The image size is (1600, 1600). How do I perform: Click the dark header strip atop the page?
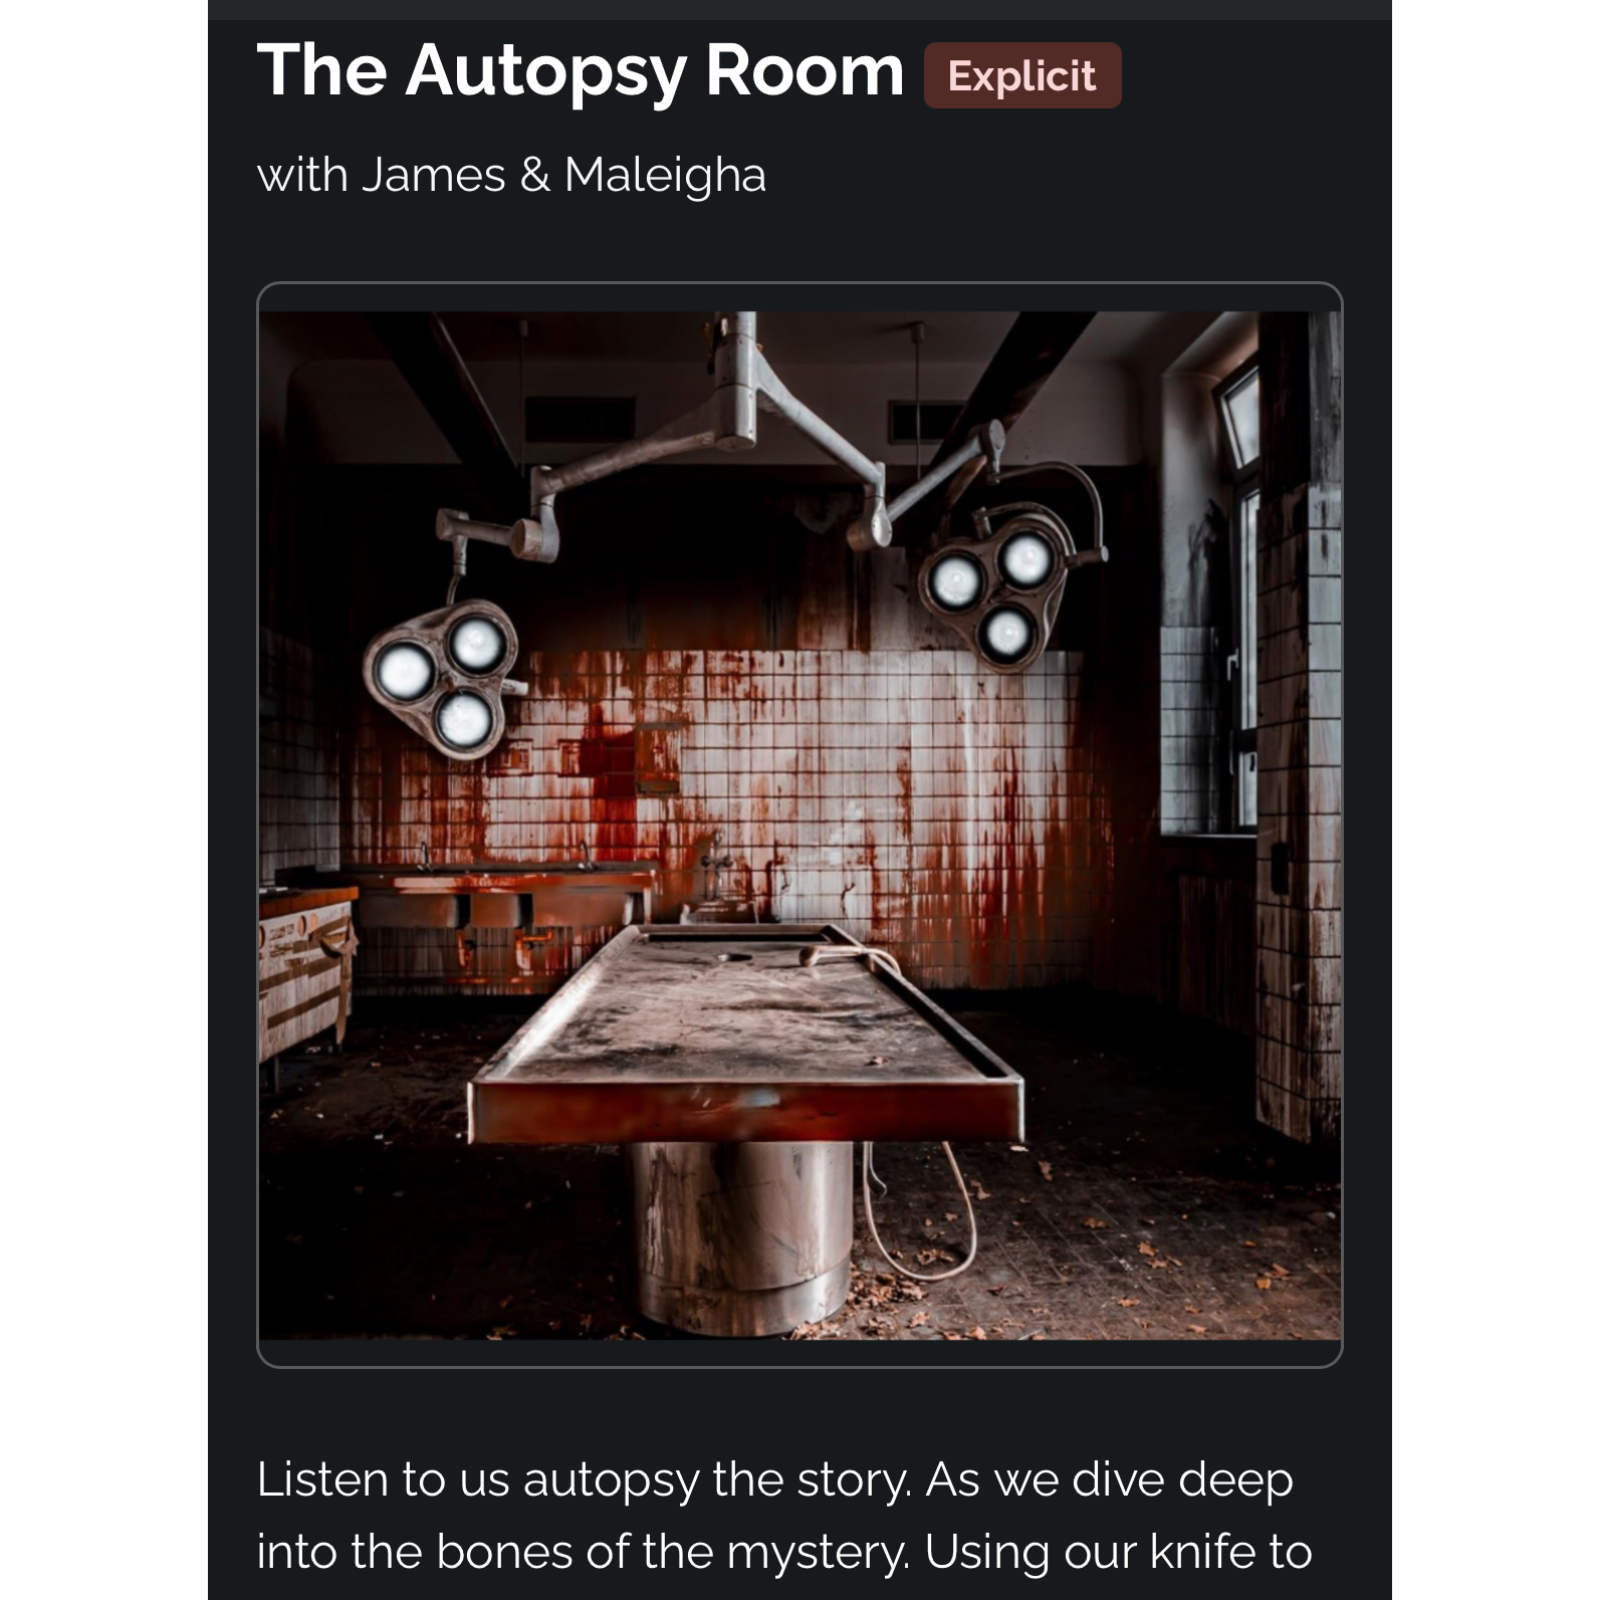pyautogui.click(x=800, y=9)
